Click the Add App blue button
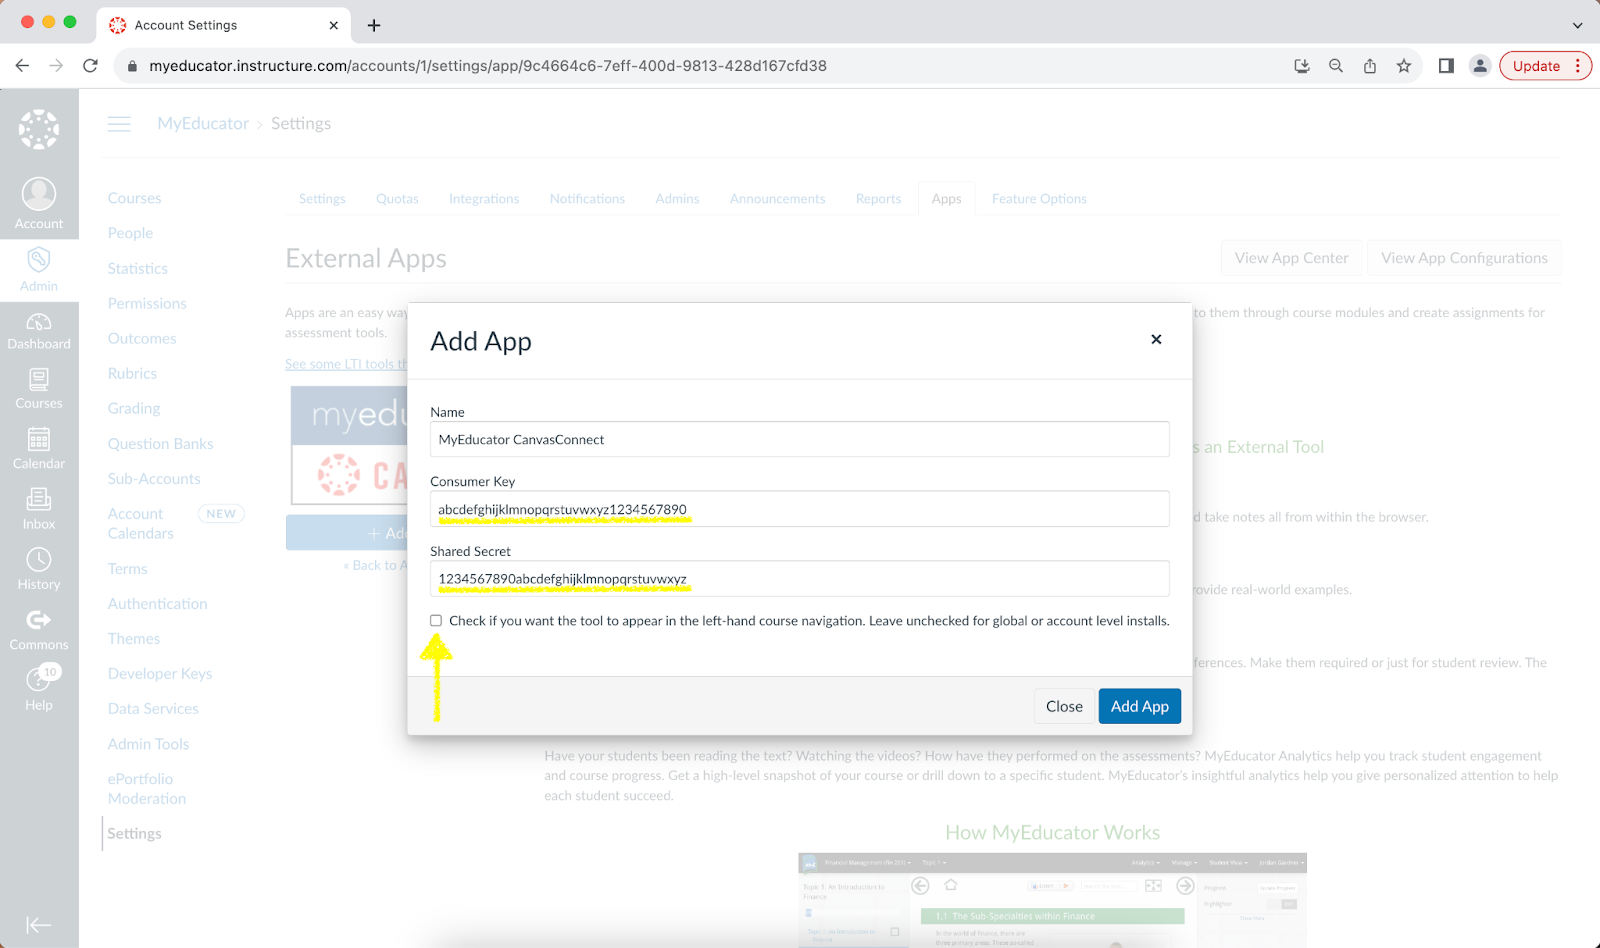 point(1139,706)
